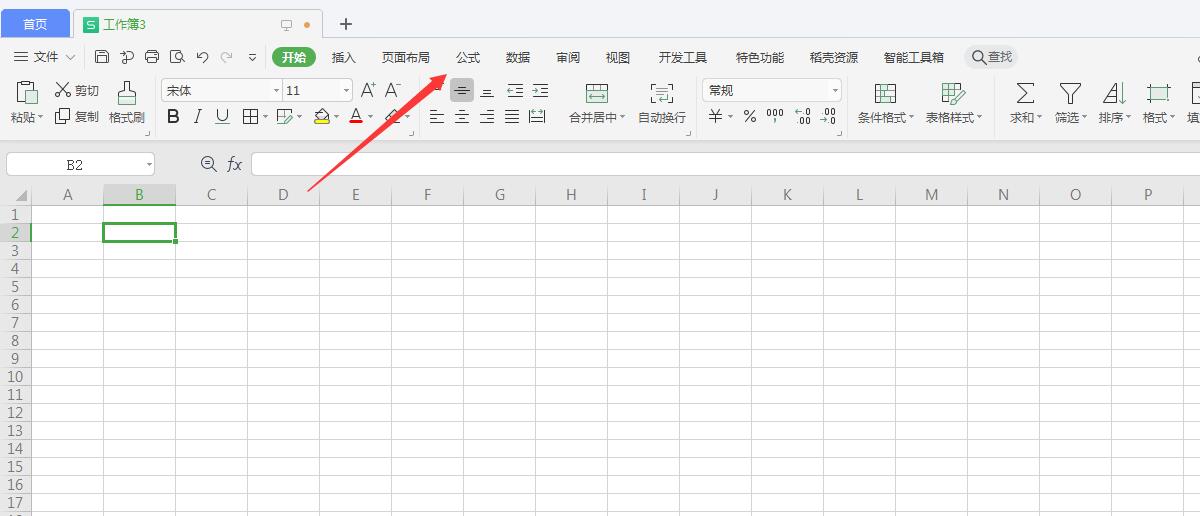Expand quick access toolbar customize arrow

[x=253, y=57]
